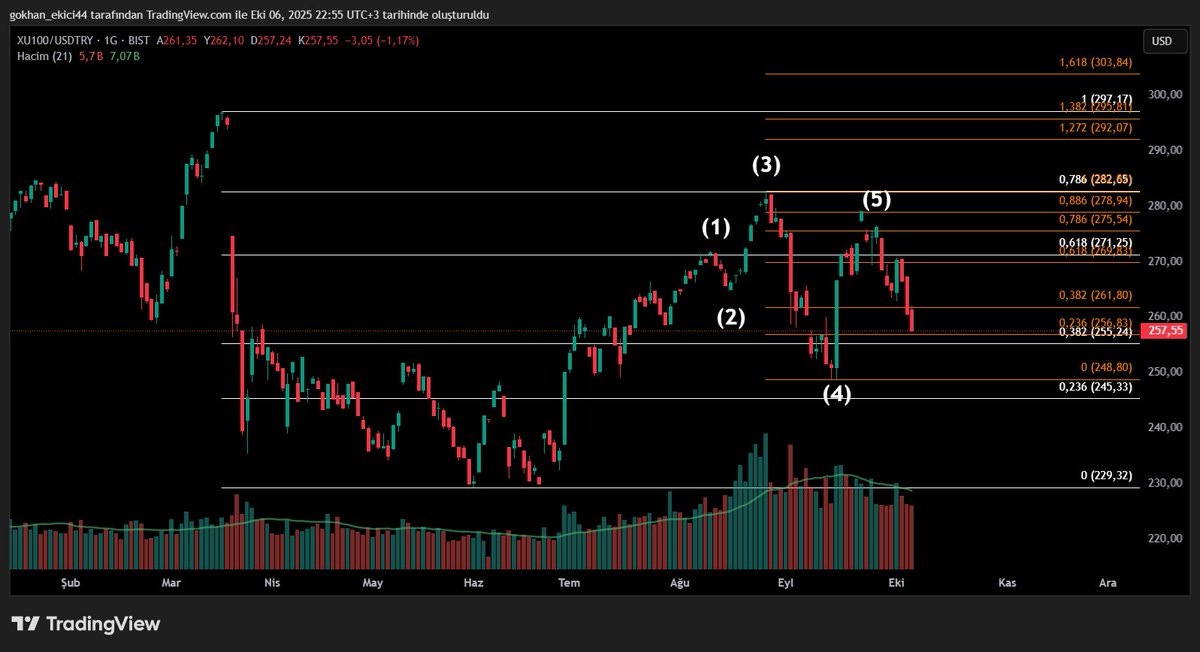Click the XU100/USDTRY symbol title
Image resolution: width=1200 pixels, height=652 pixels.
[x=57, y=41]
